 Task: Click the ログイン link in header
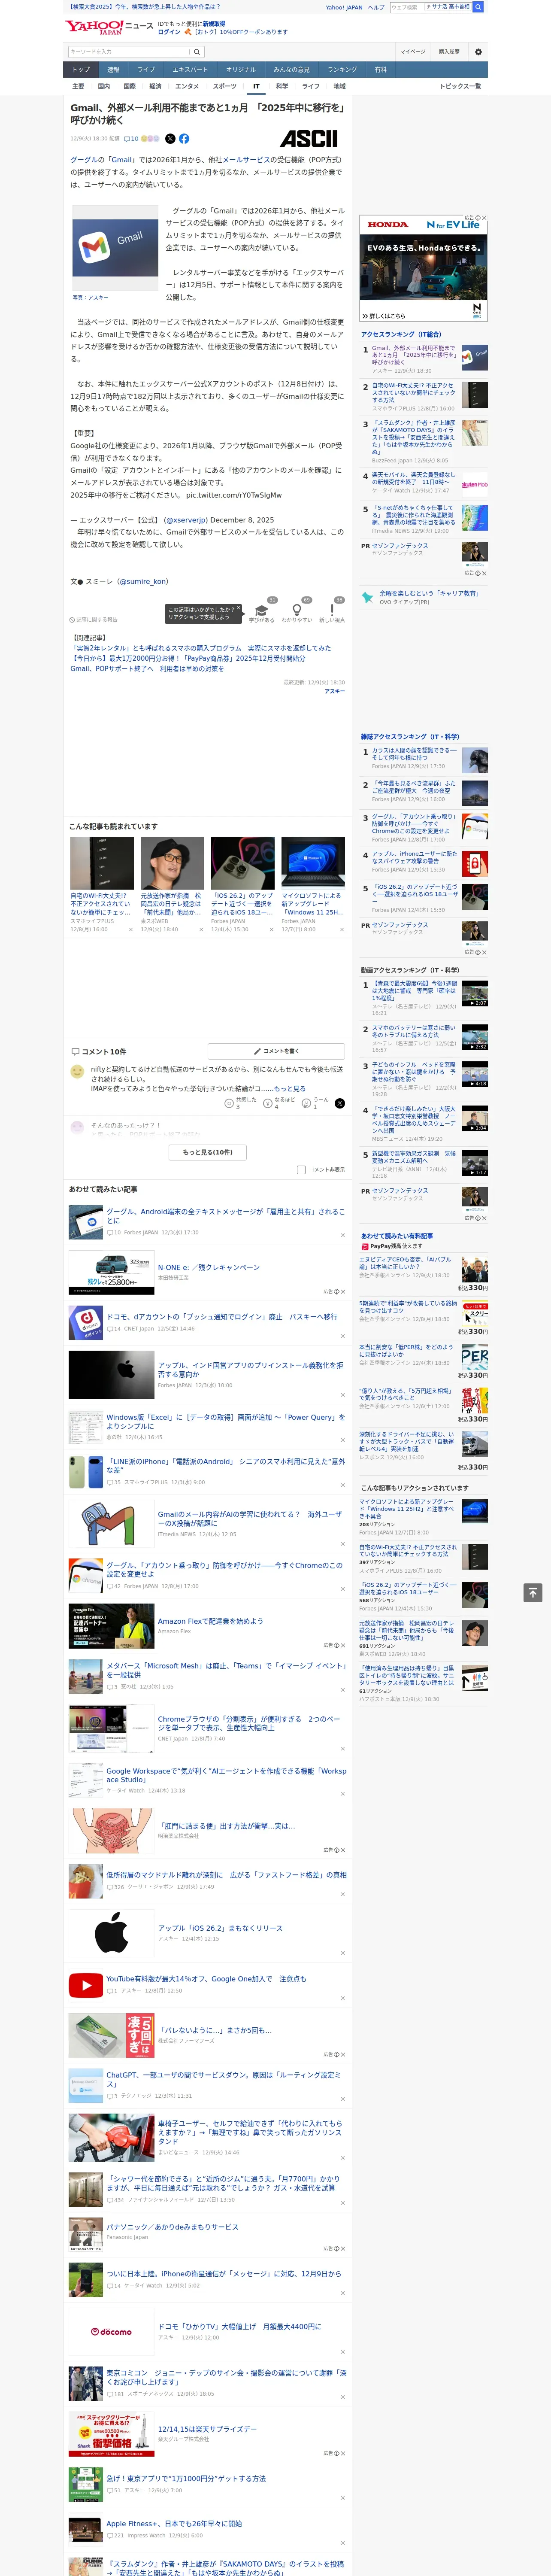point(169,32)
